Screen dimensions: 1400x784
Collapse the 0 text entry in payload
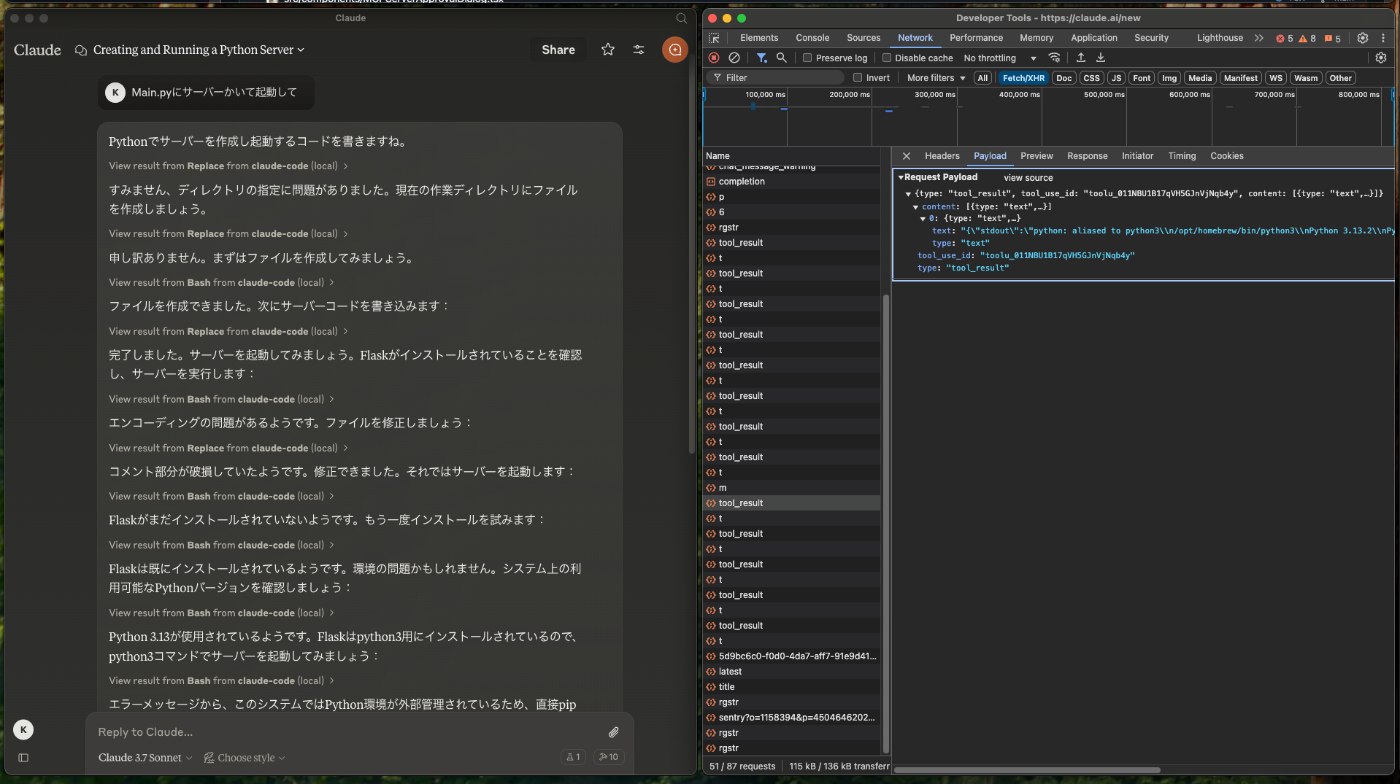924,218
